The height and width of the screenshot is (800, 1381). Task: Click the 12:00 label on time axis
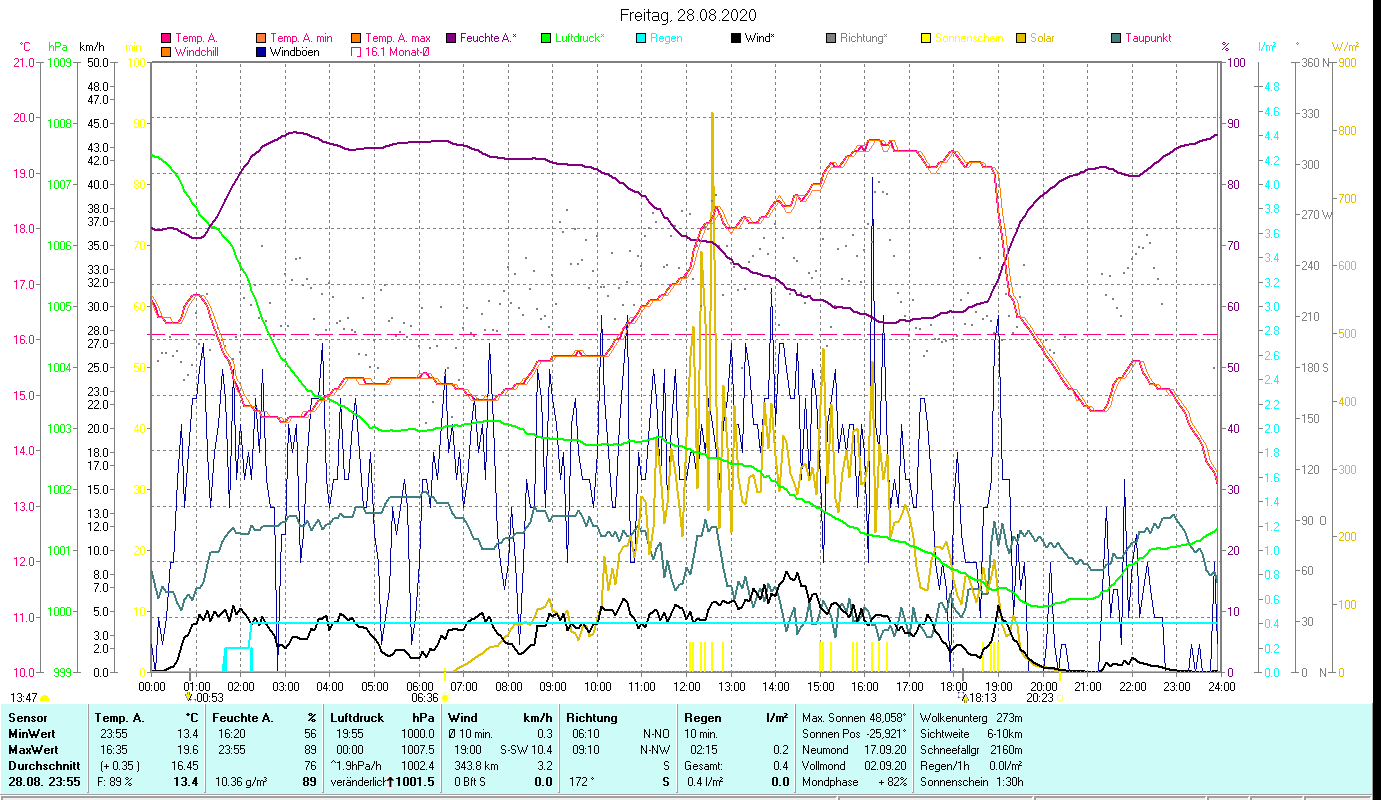(x=688, y=687)
